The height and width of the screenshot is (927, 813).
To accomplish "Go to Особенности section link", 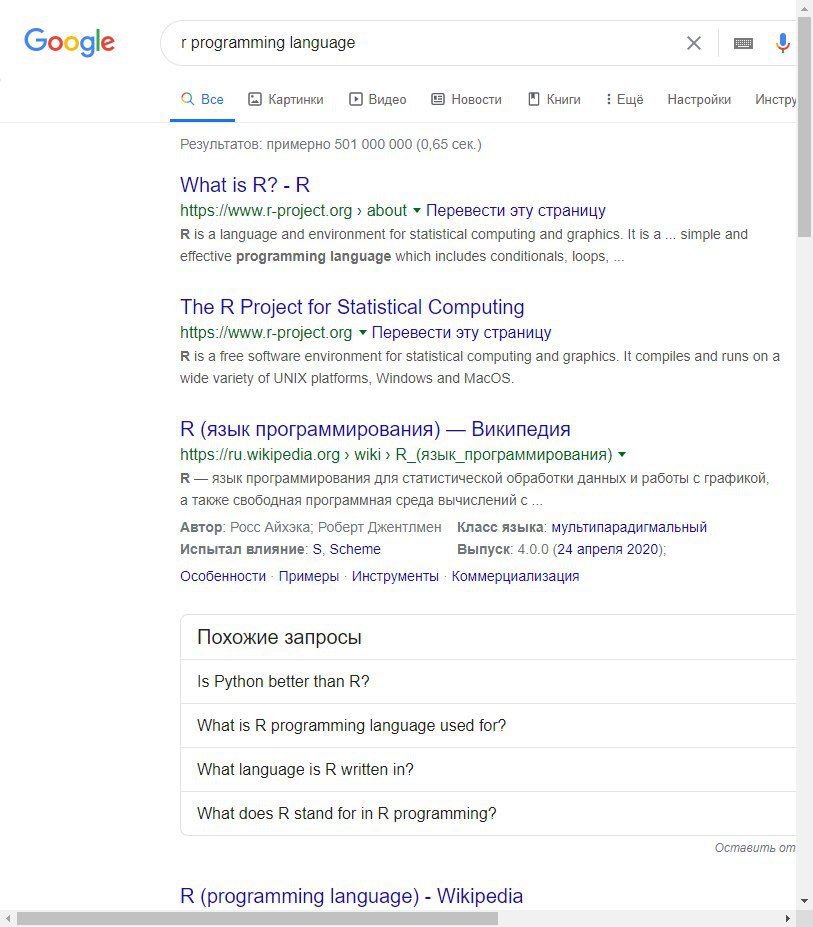I will pos(223,576).
